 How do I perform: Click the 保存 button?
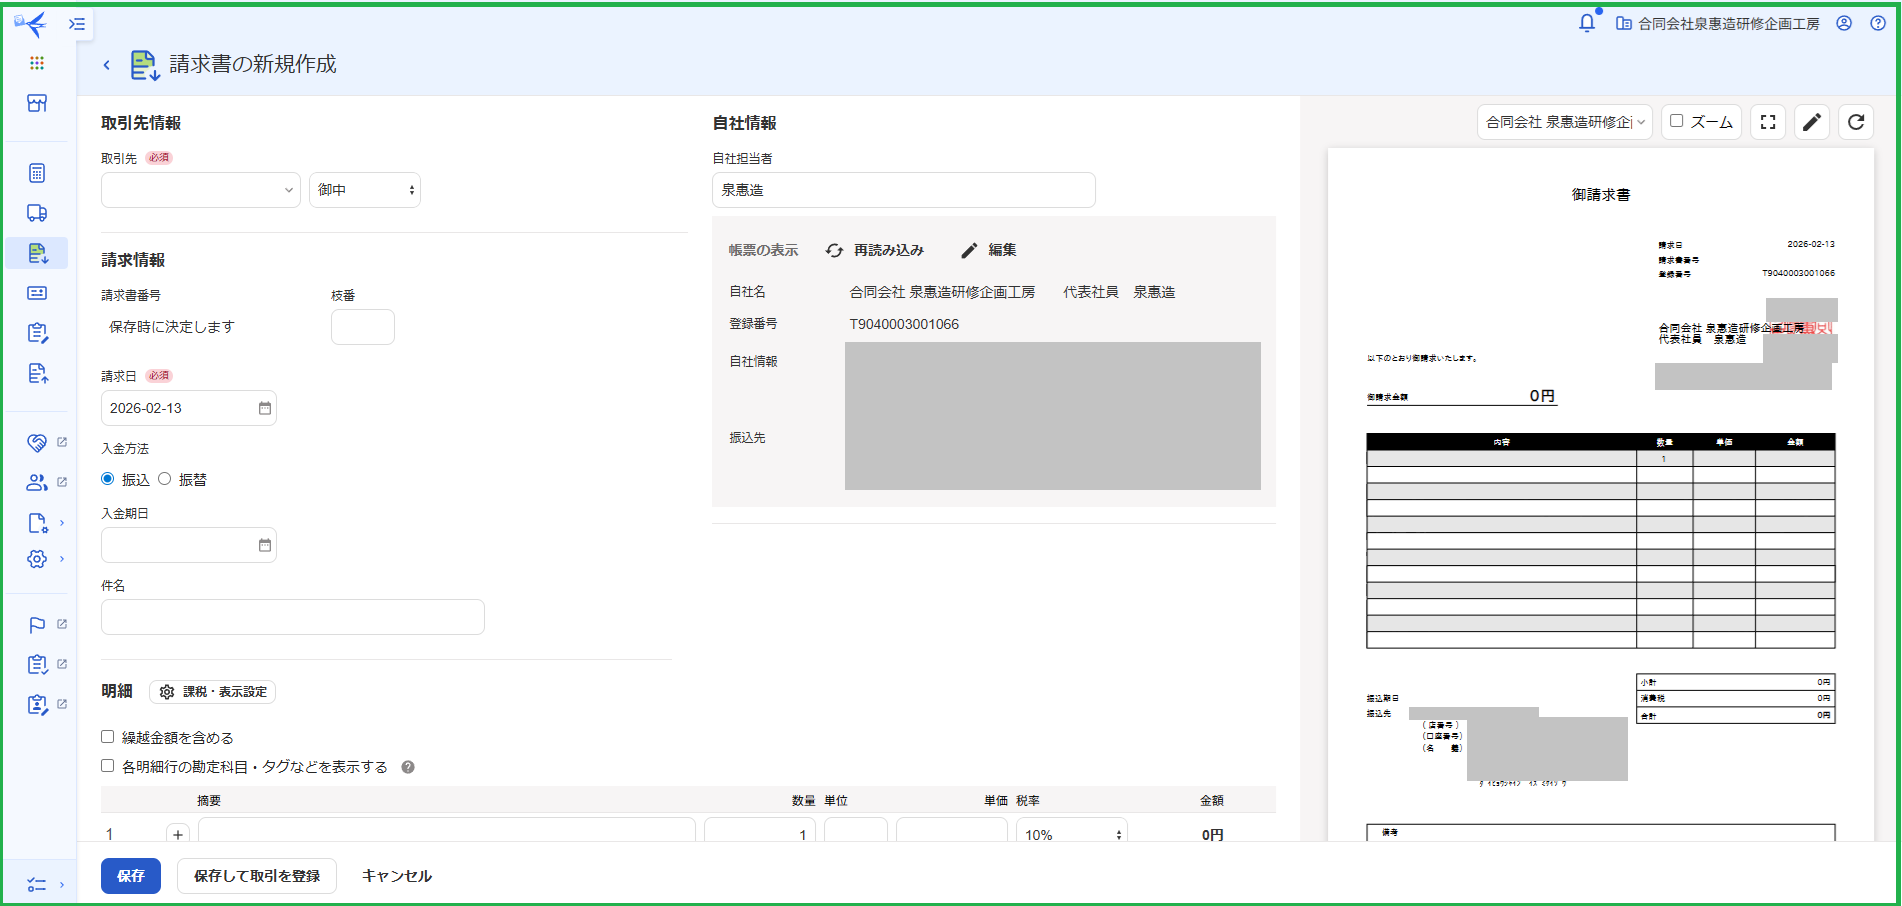pyautogui.click(x=131, y=876)
